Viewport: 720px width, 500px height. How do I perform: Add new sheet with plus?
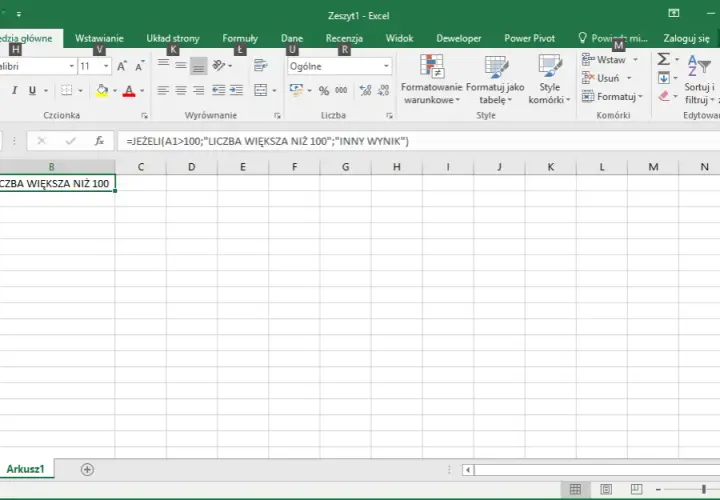[x=87, y=469]
